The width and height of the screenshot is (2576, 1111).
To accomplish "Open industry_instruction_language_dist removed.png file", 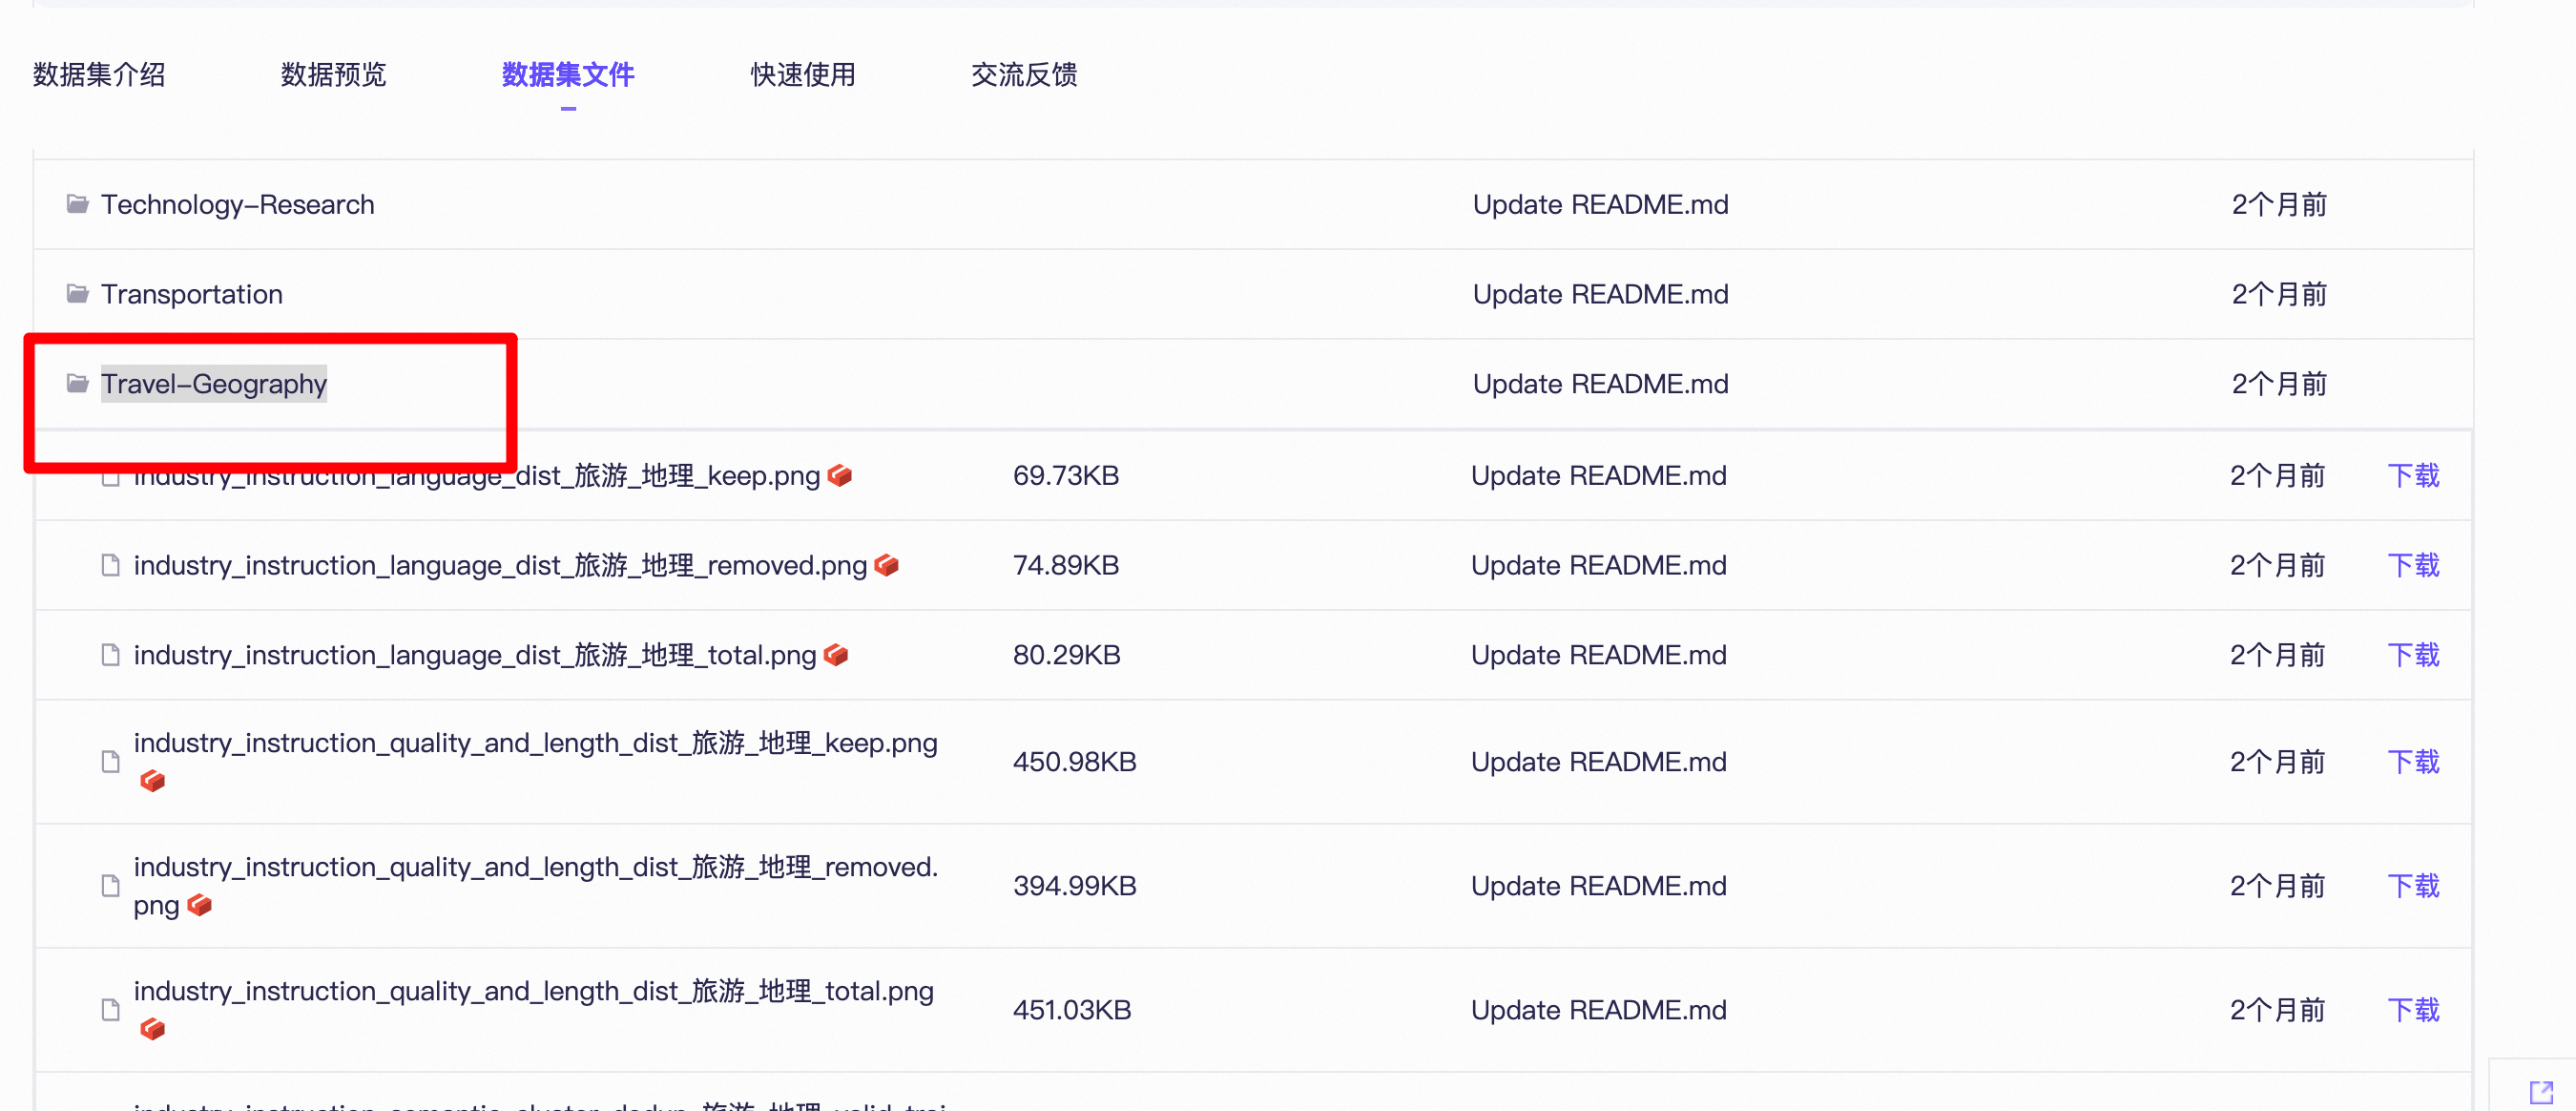I will tap(500, 566).
